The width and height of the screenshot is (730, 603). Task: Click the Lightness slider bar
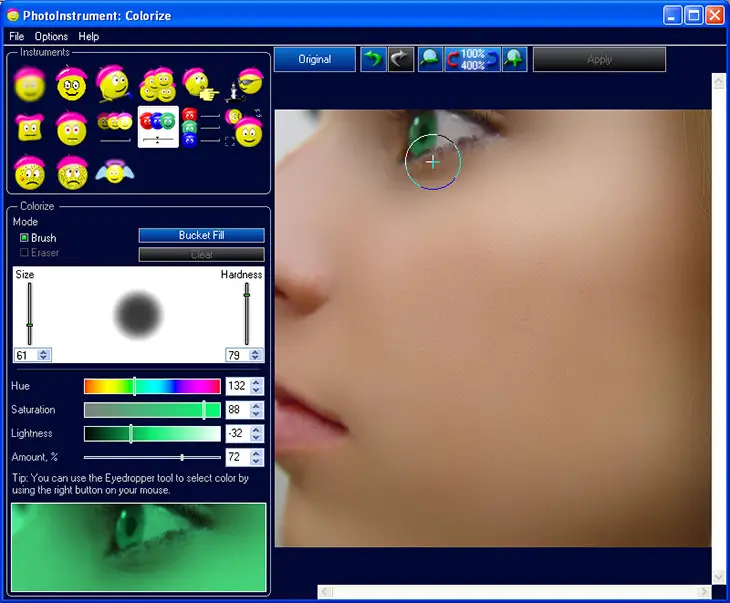pyautogui.click(x=152, y=434)
